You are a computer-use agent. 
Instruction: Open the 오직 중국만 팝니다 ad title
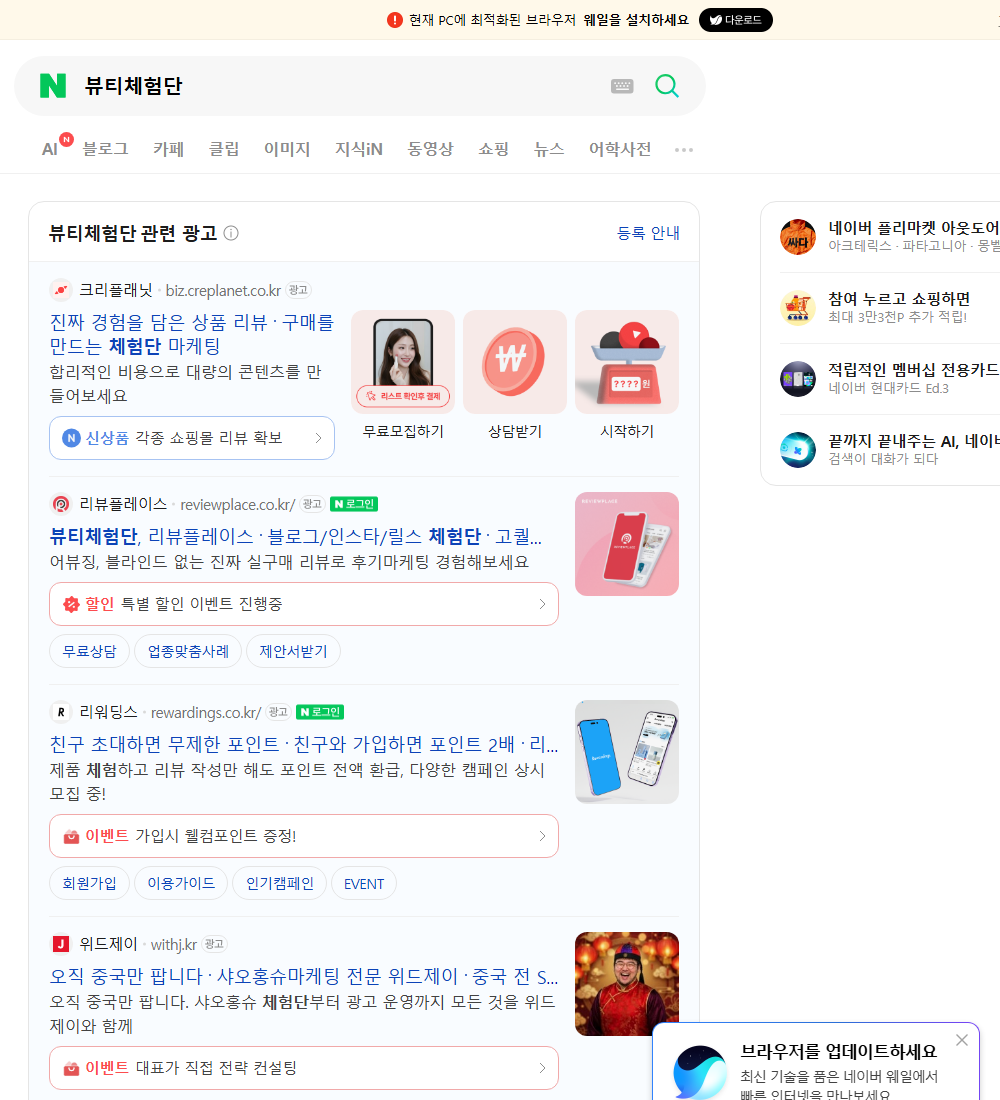[304, 976]
